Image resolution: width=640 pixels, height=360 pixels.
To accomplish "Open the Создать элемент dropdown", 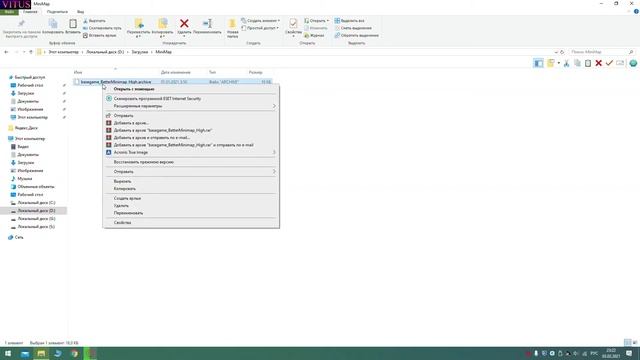I will [260, 21].
